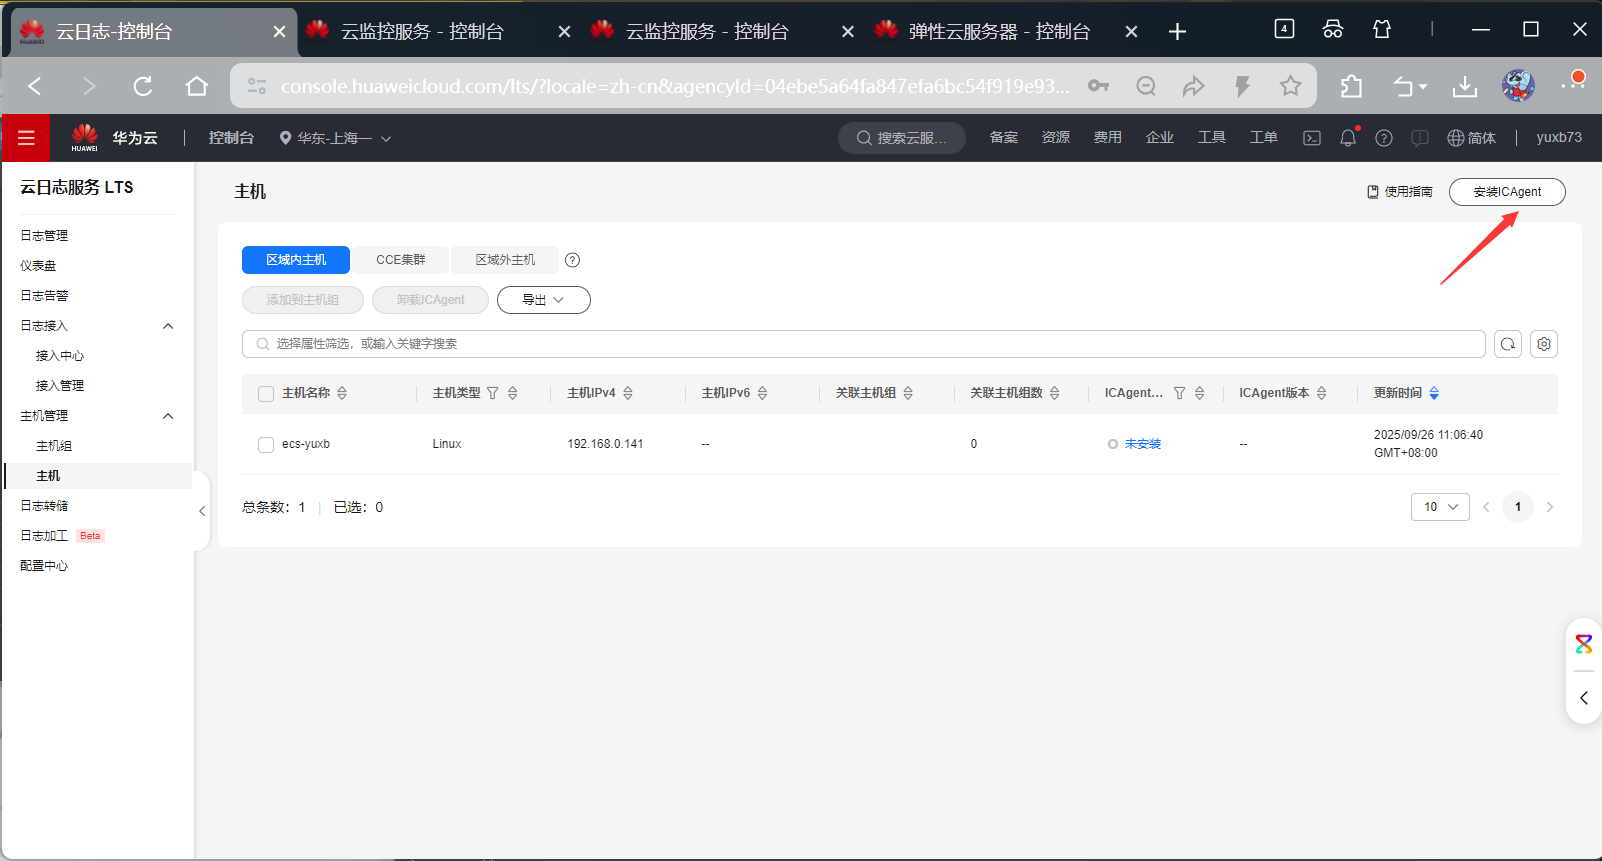Sort by ICAgent版本 column

(1321, 393)
